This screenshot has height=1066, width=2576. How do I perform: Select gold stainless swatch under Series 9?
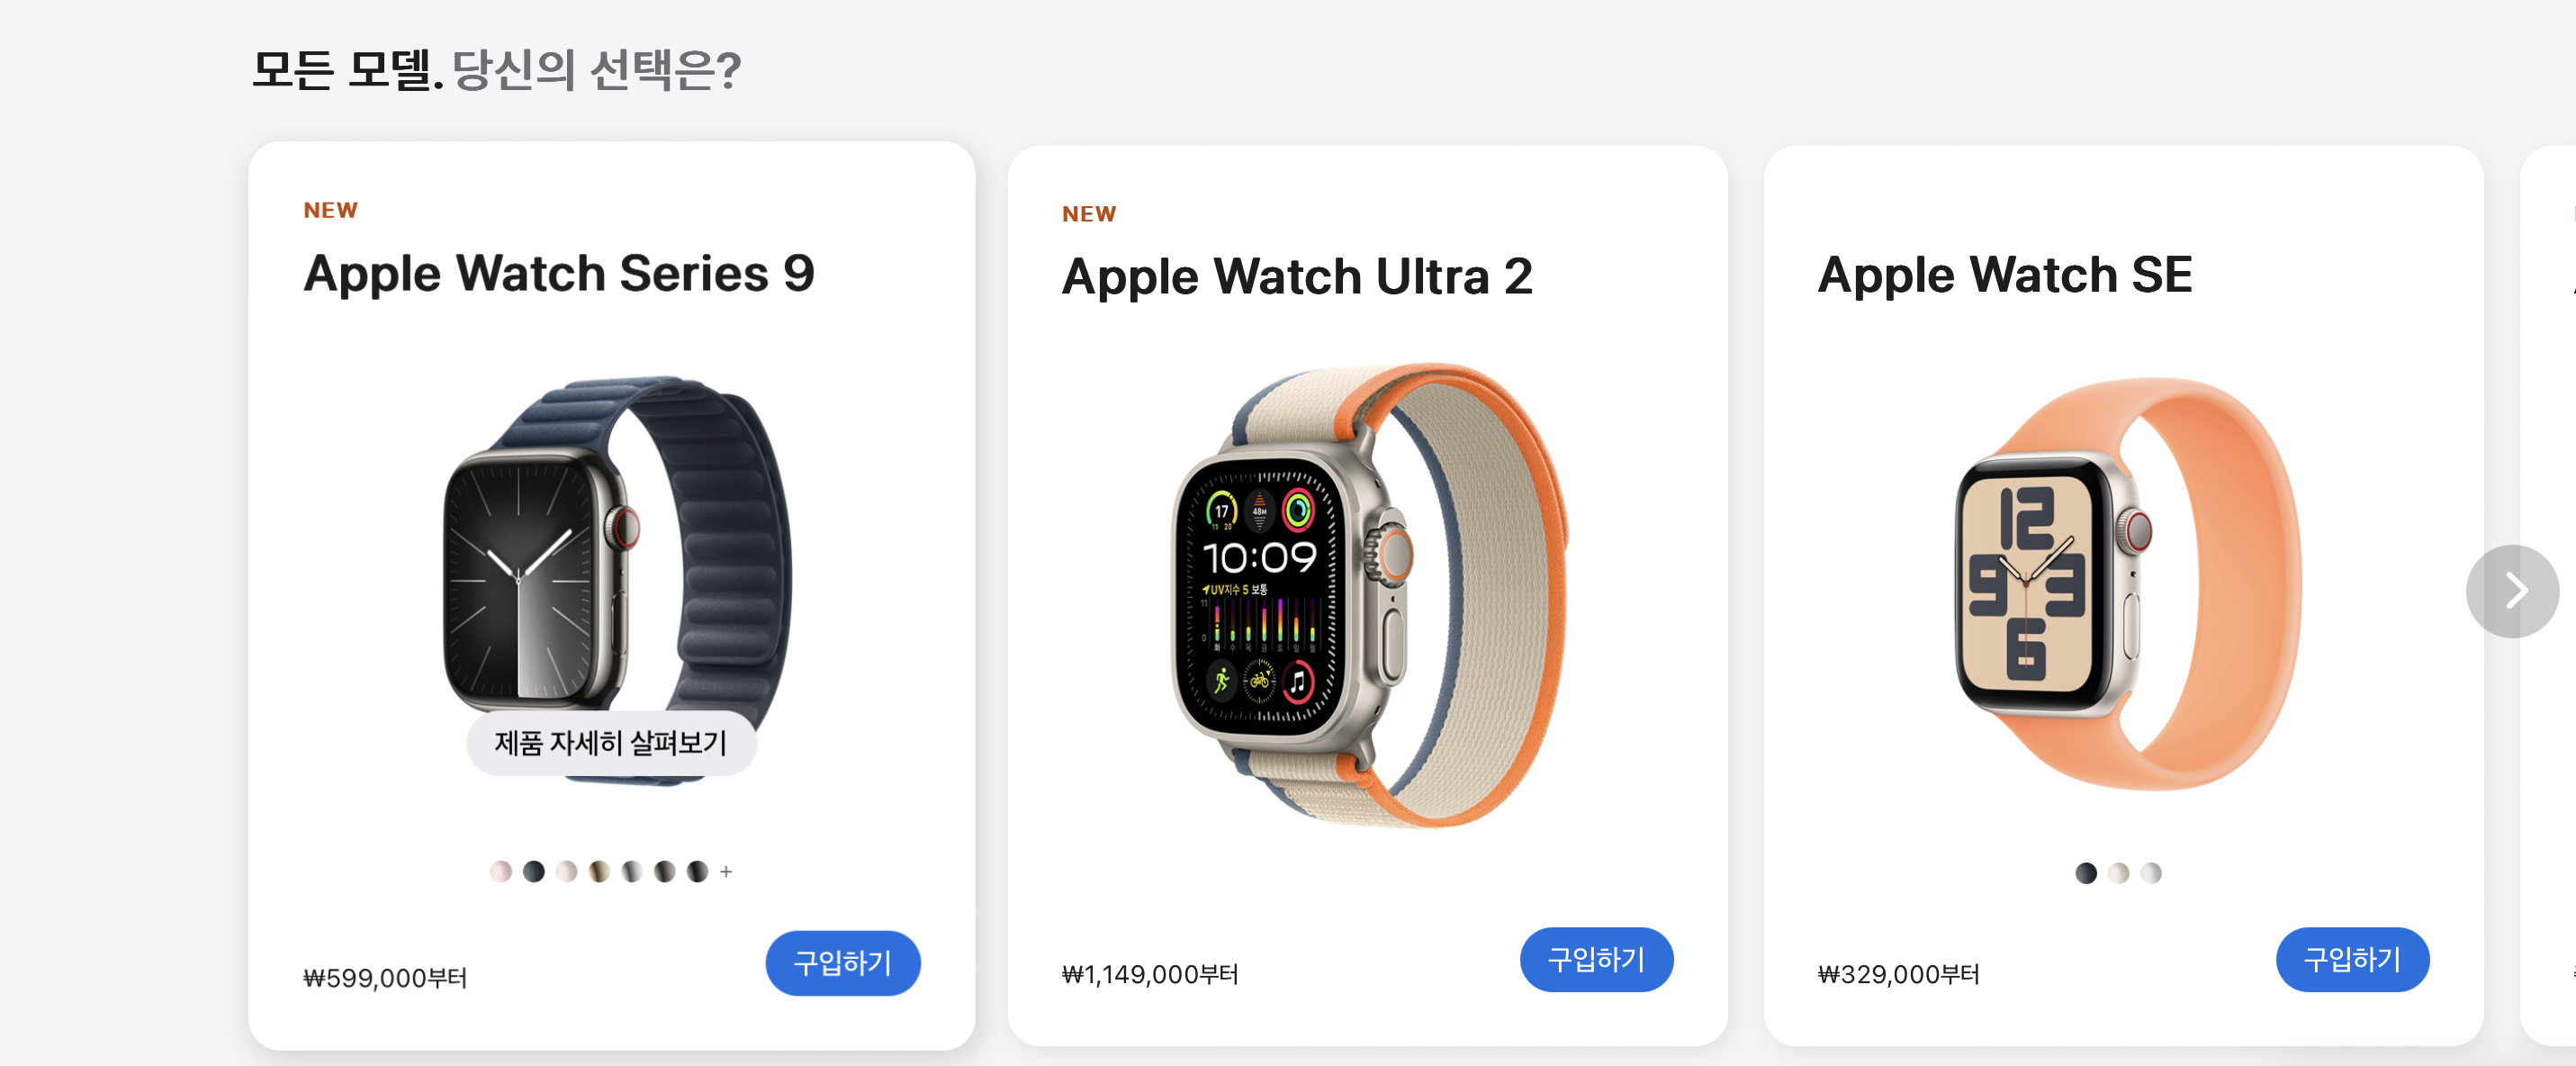point(599,872)
